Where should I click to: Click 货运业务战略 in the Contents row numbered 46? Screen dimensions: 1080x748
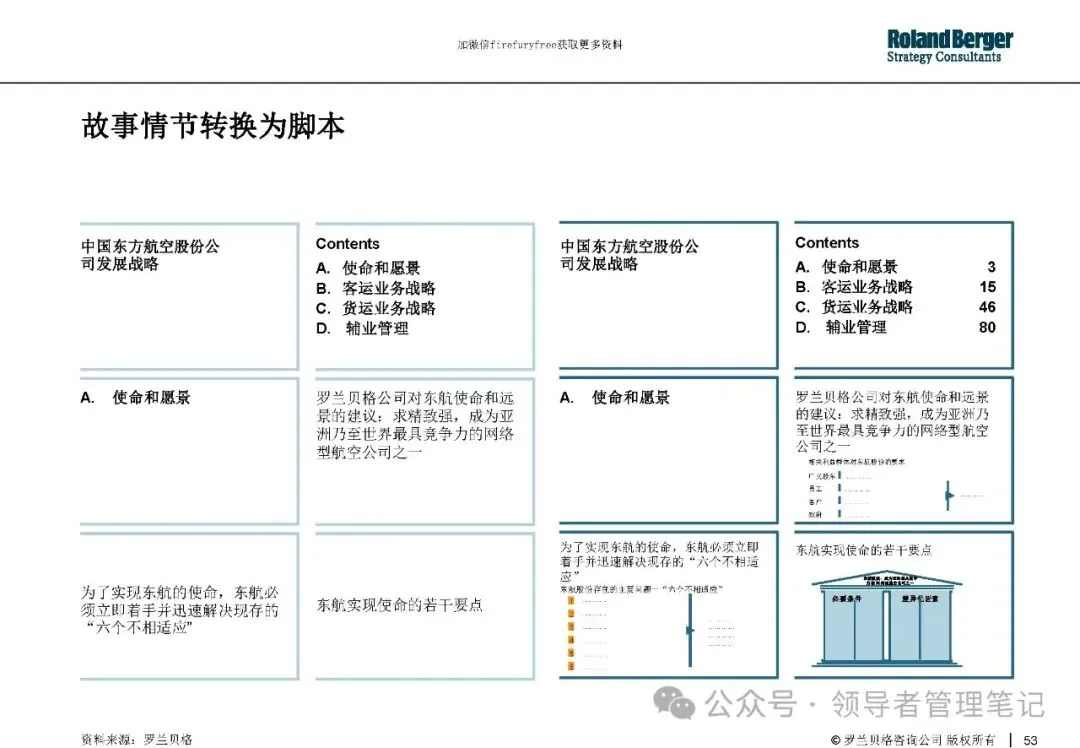(x=867, y=307)
